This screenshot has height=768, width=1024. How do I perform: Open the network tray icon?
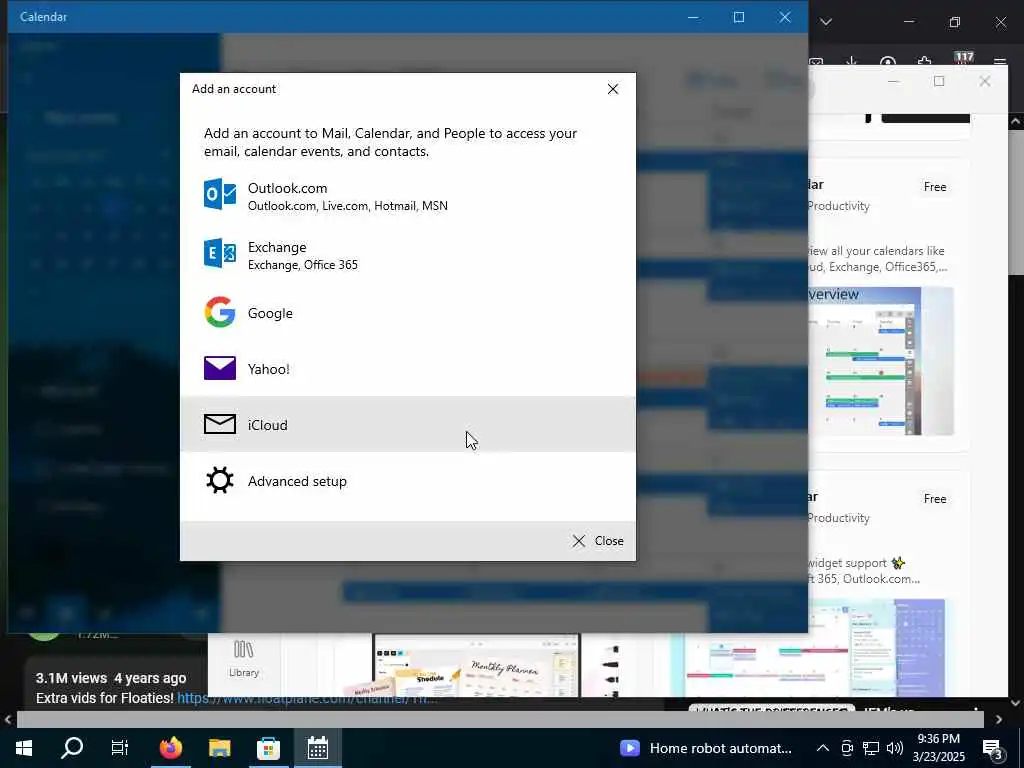pyautogui.click(x=871, y=748)
